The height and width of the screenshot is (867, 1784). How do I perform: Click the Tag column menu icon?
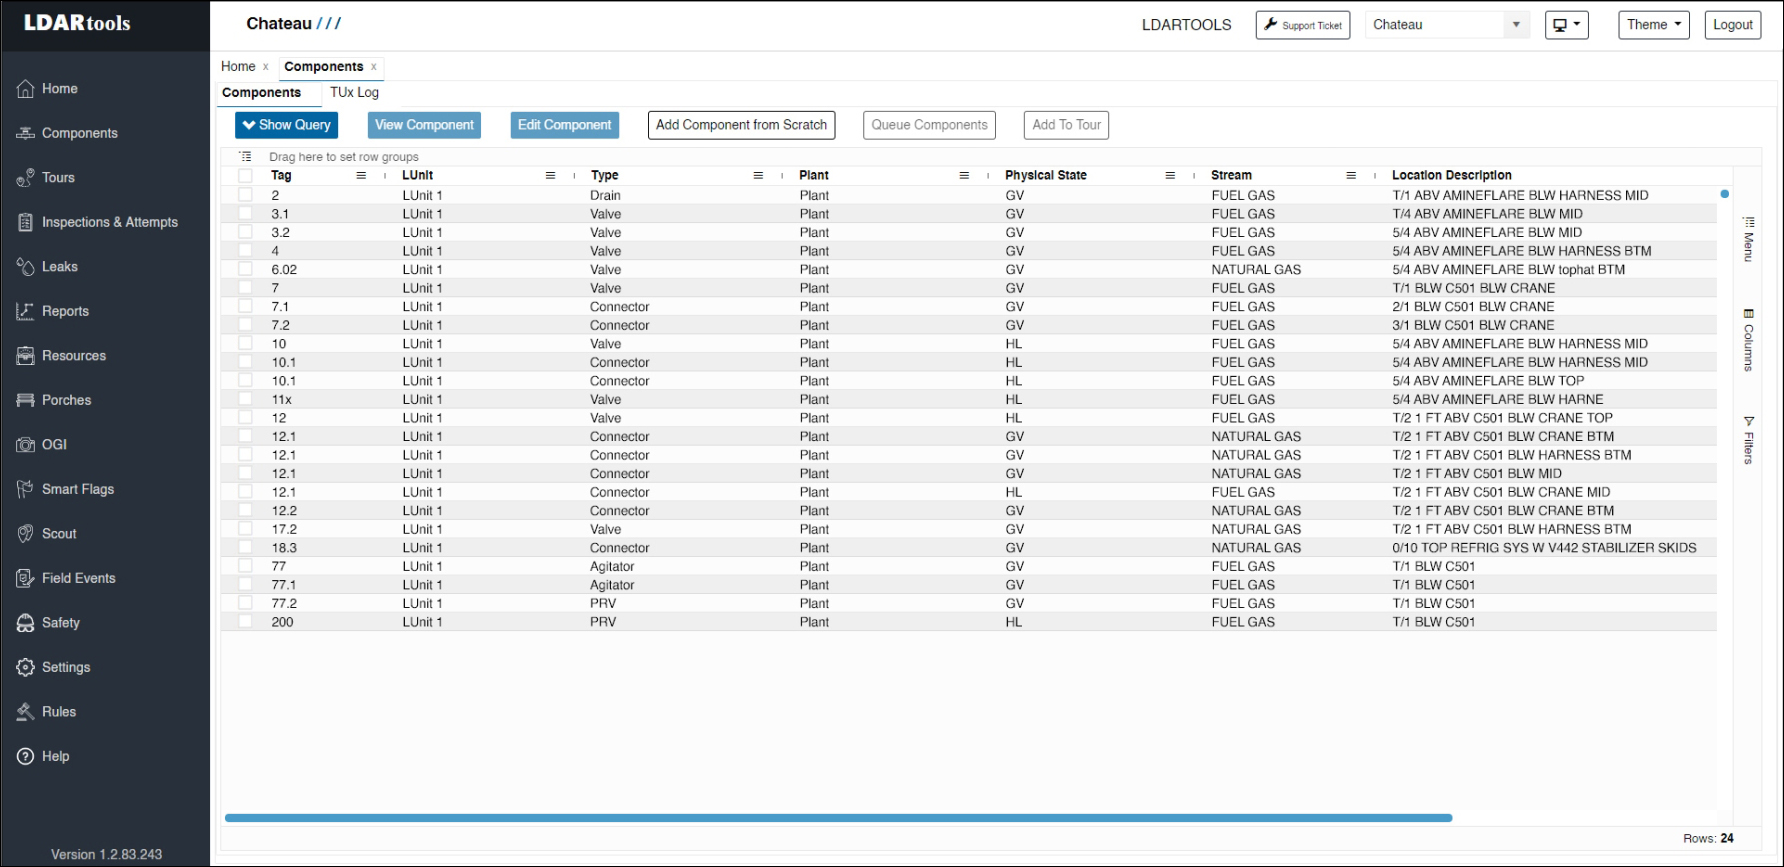pyautogui.click(x=361, y=175)
